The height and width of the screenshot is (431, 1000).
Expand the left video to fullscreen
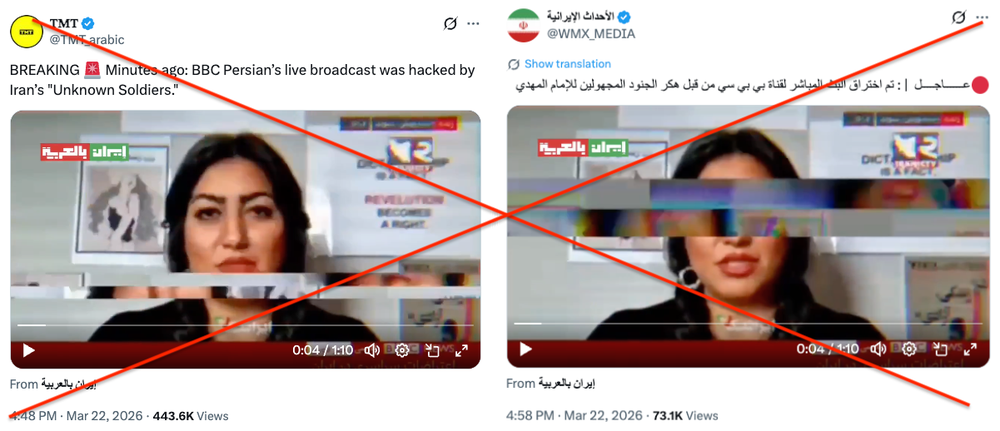[x=461, y=350]
